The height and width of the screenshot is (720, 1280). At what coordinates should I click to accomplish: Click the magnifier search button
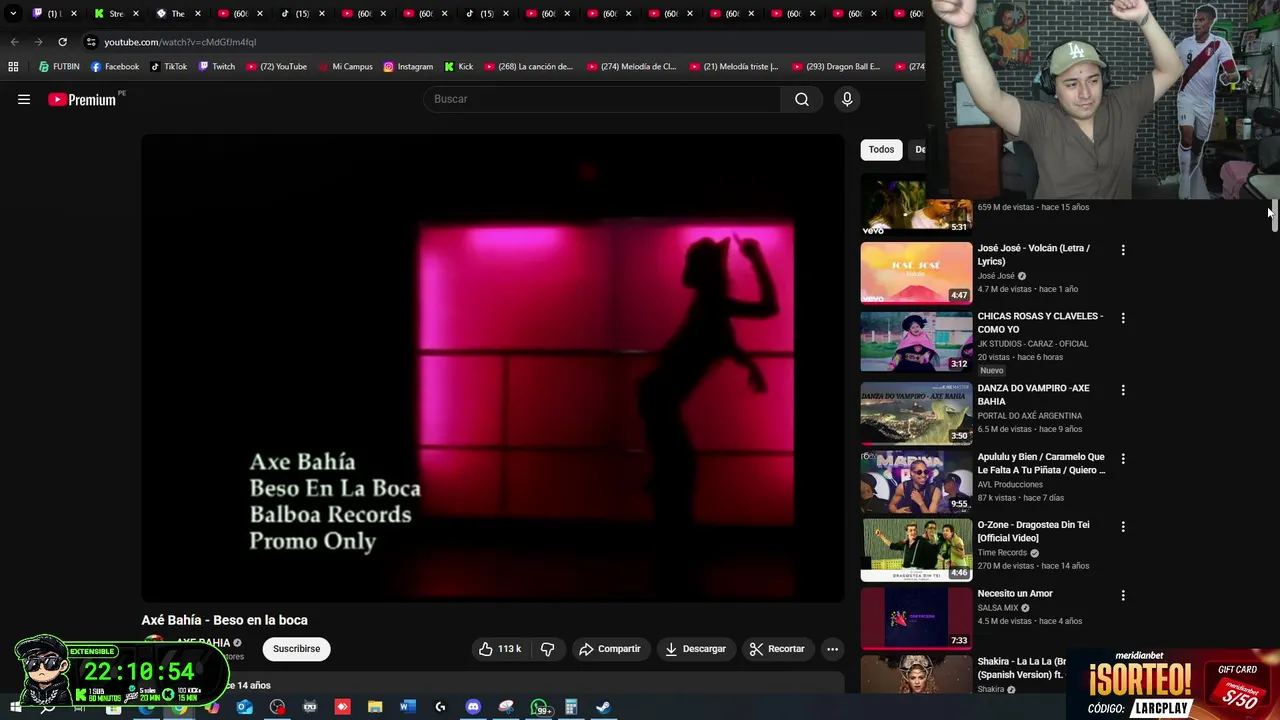click(802, 99)
